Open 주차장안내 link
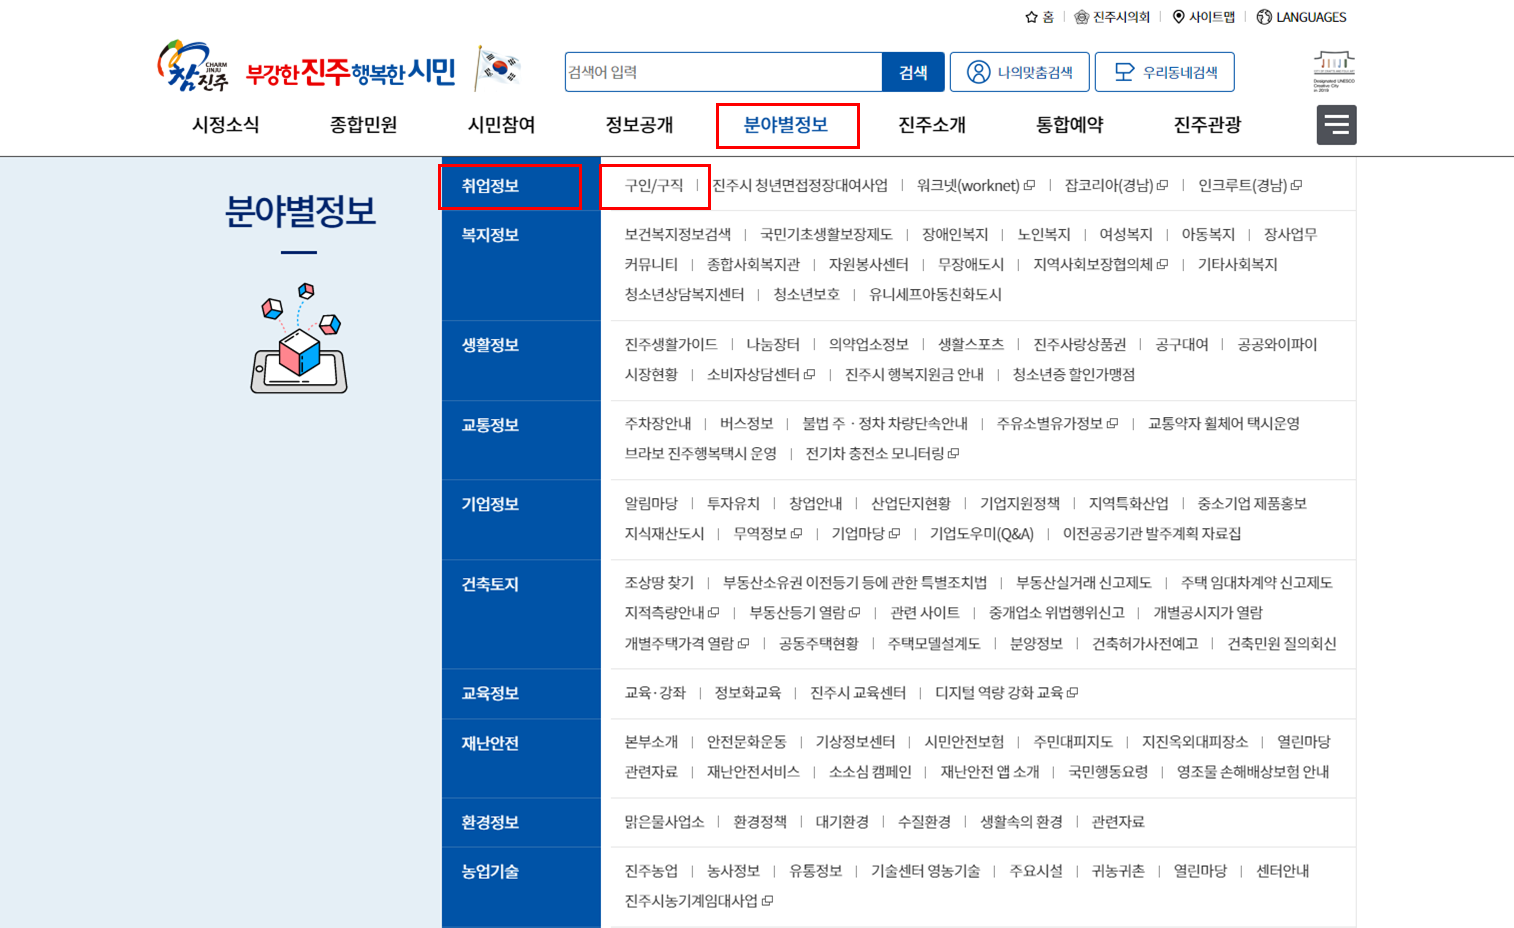The width and height of the screenshot is (1514, 928). [658, 423]
